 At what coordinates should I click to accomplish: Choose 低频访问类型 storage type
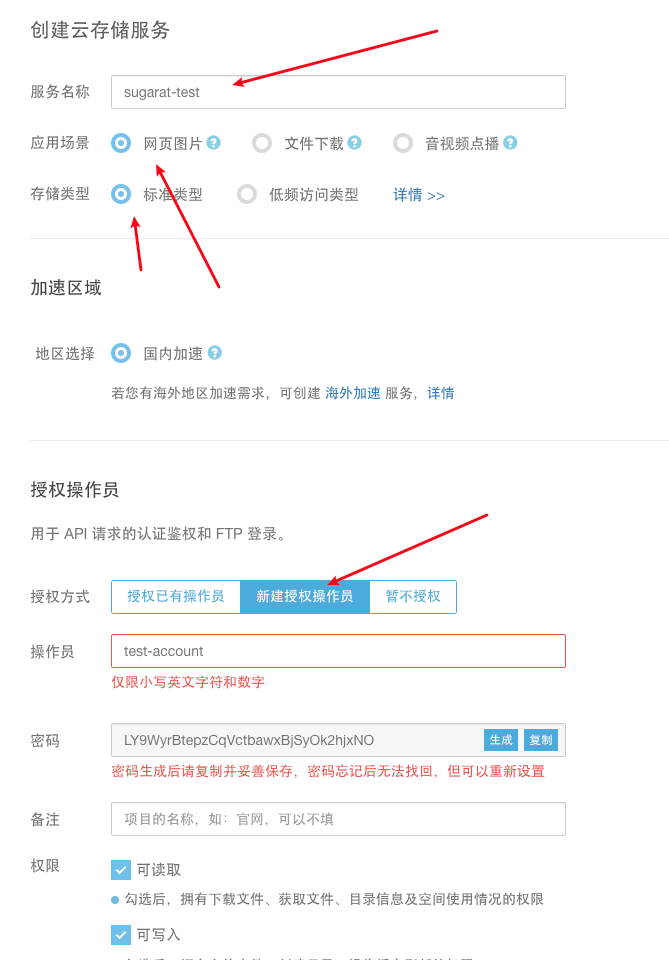pos(247,195)
